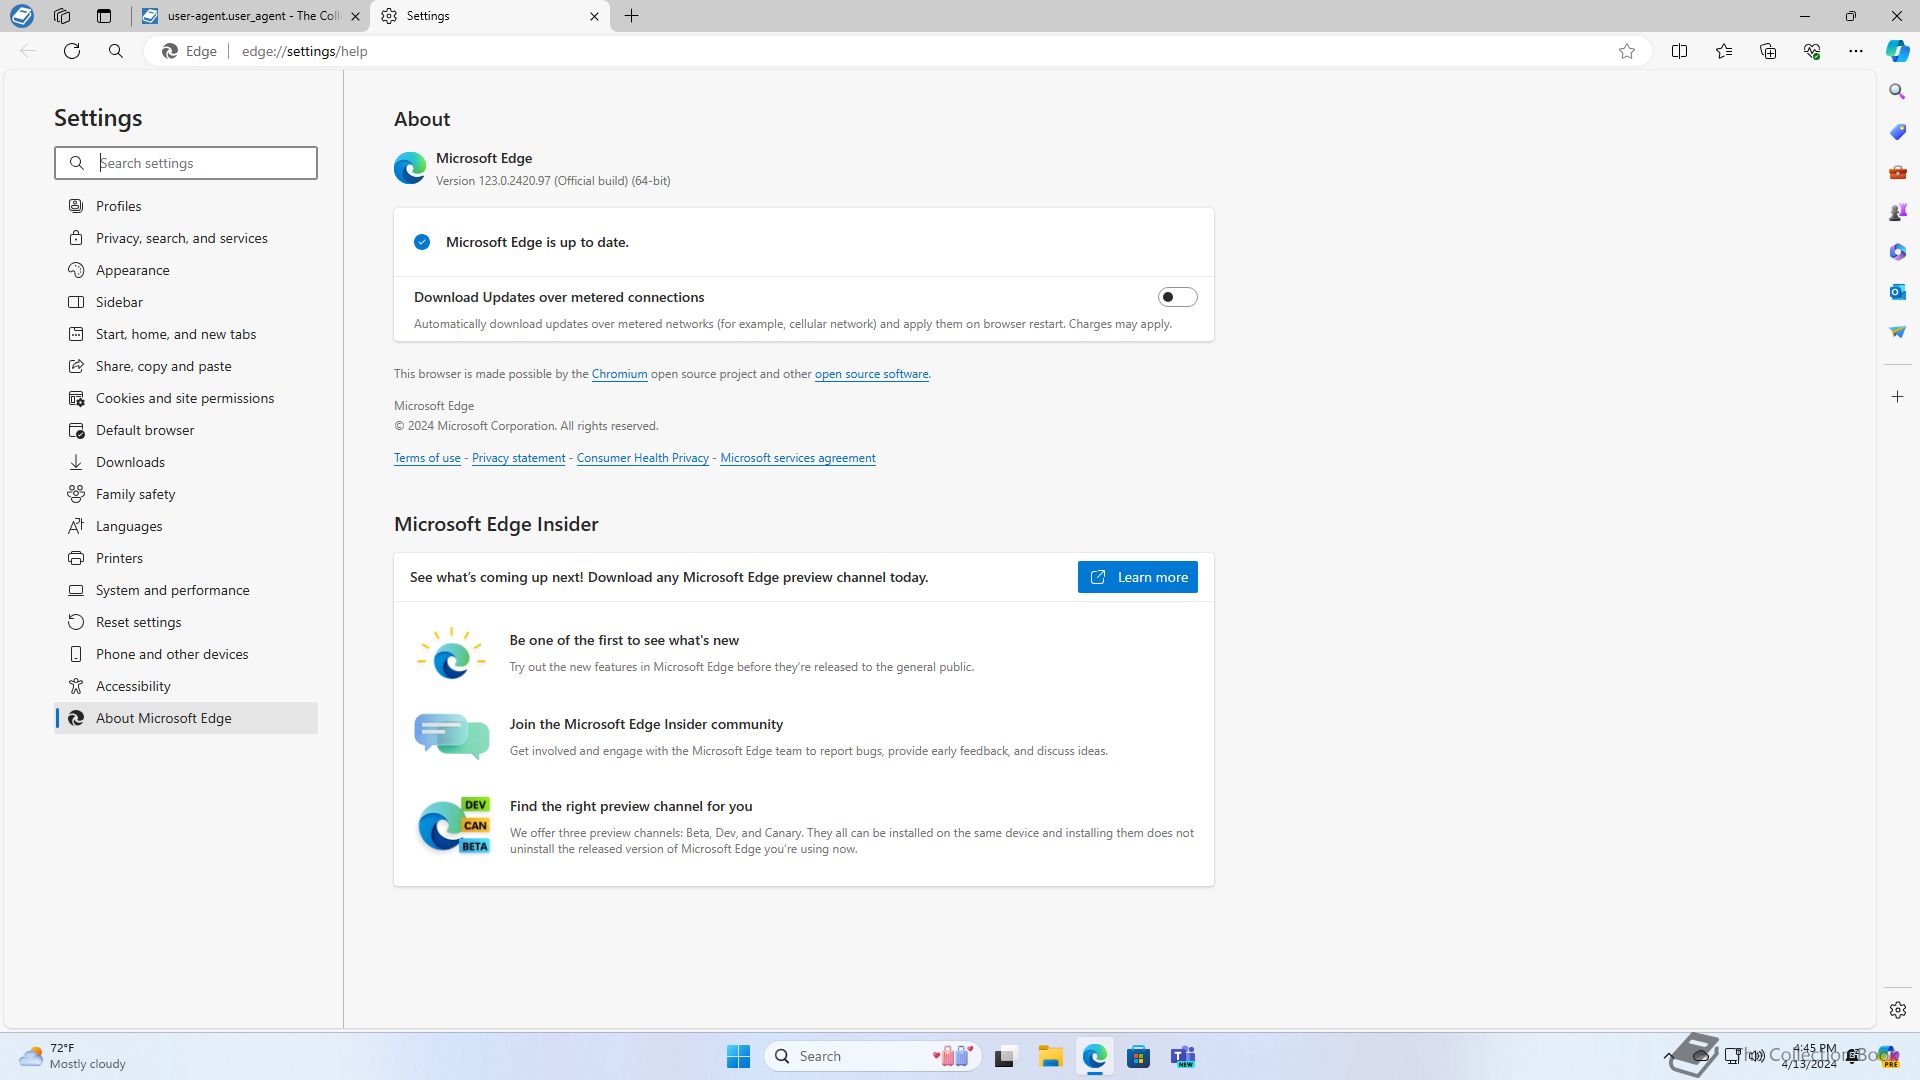Viewport: 1920px width, 1080px height.
Task: Click the search icon beside refresh
Action: point(116,51)
